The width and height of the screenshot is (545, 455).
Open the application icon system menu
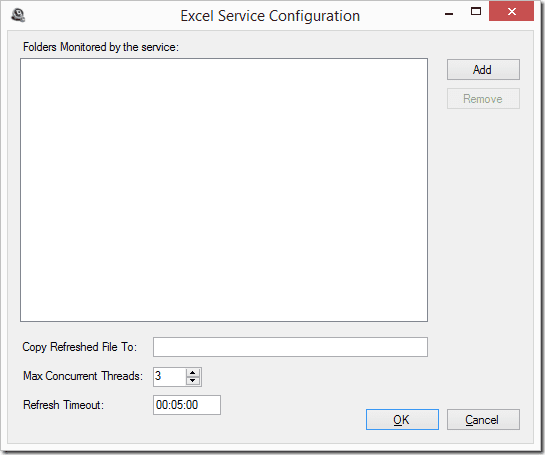(18, 15)
